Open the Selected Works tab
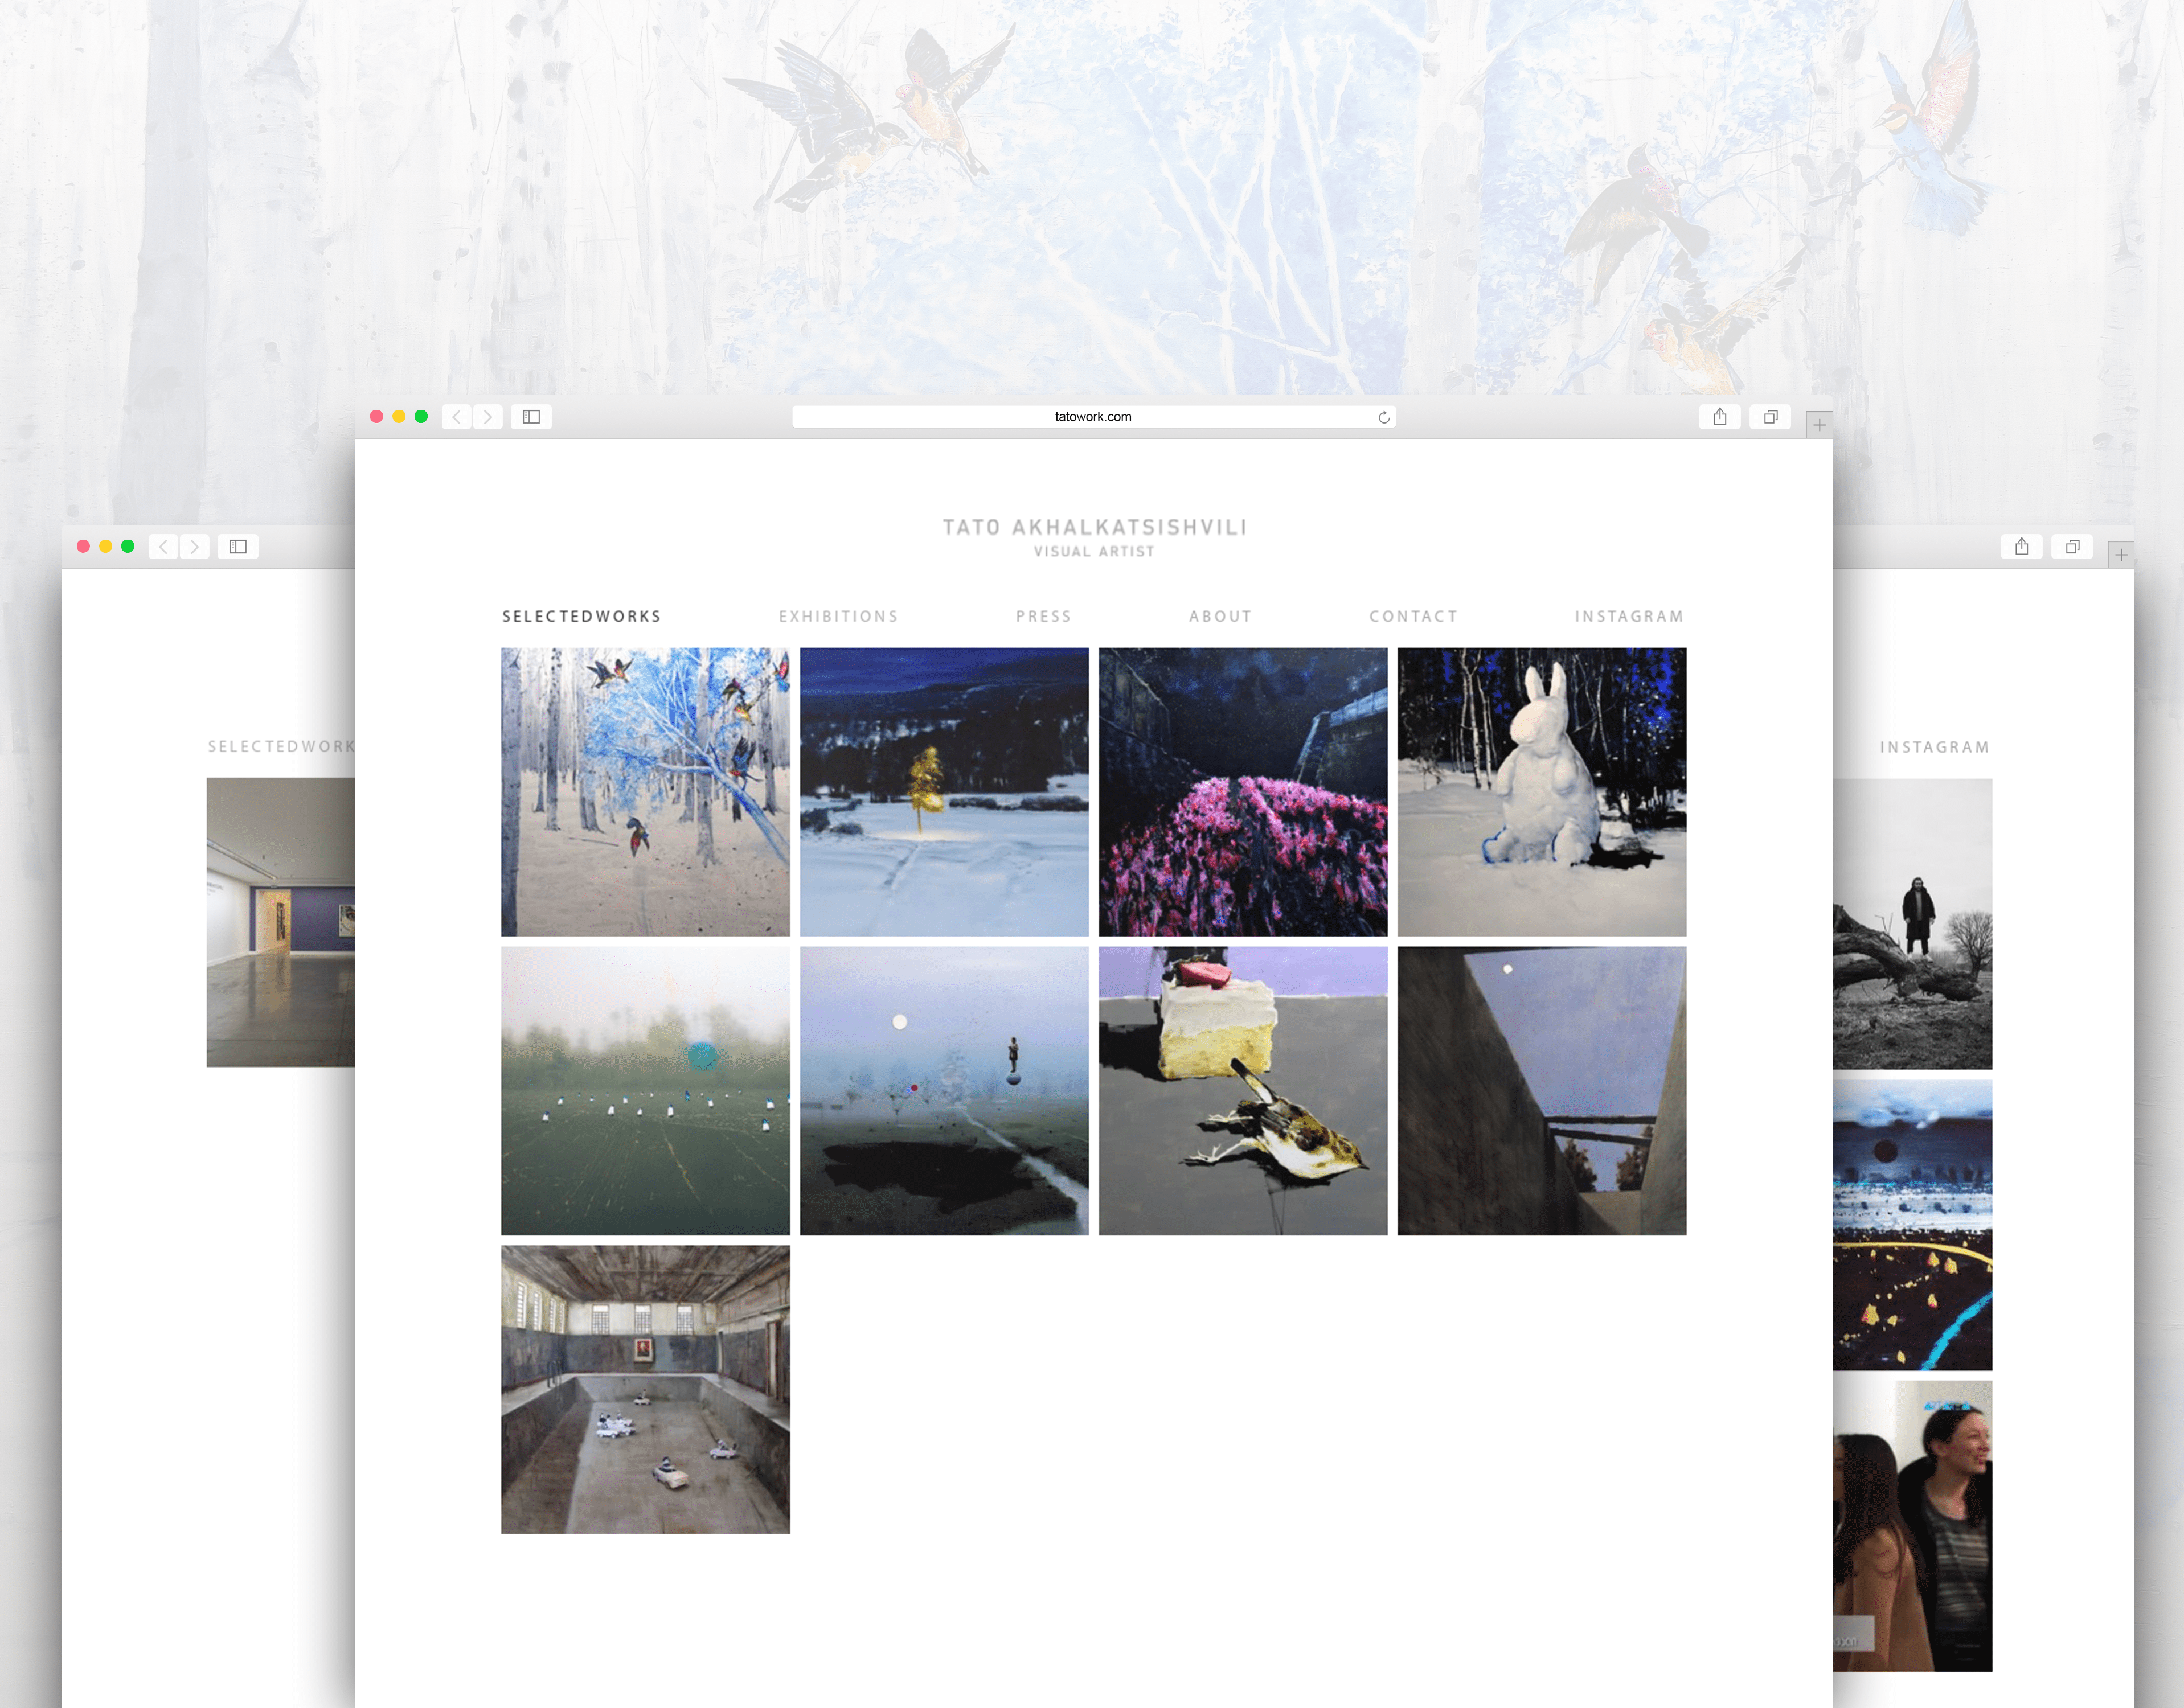Image resolution: width=2184 pixels, height=1708 pixels. click(581, 616)
